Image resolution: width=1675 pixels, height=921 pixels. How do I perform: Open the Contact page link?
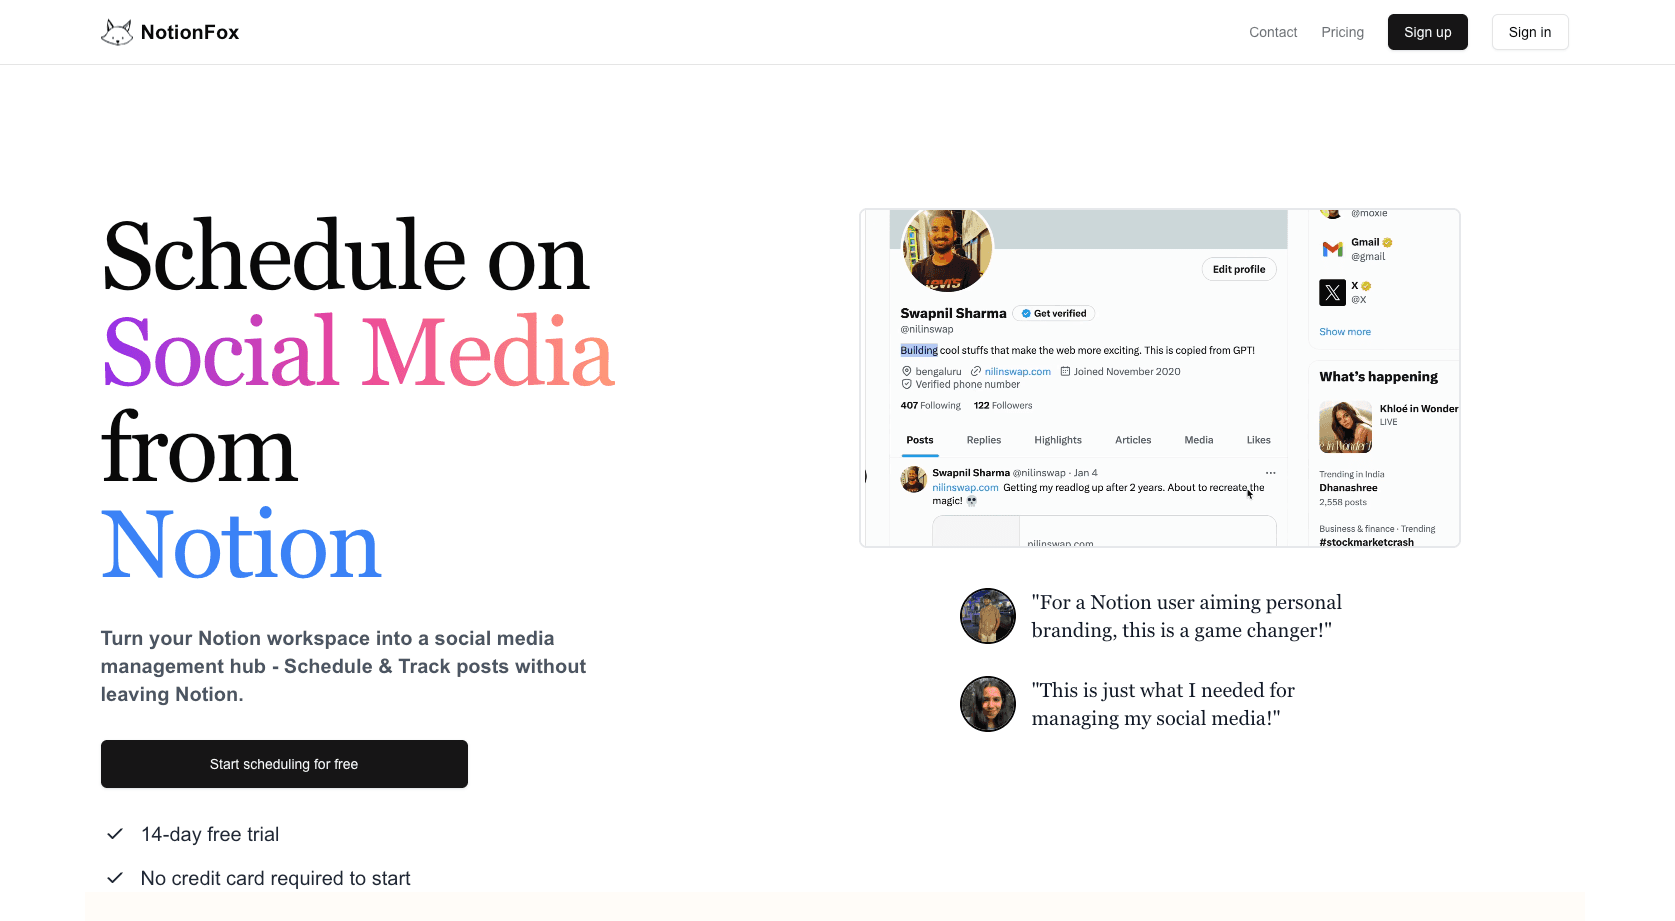coord(1273,32)
